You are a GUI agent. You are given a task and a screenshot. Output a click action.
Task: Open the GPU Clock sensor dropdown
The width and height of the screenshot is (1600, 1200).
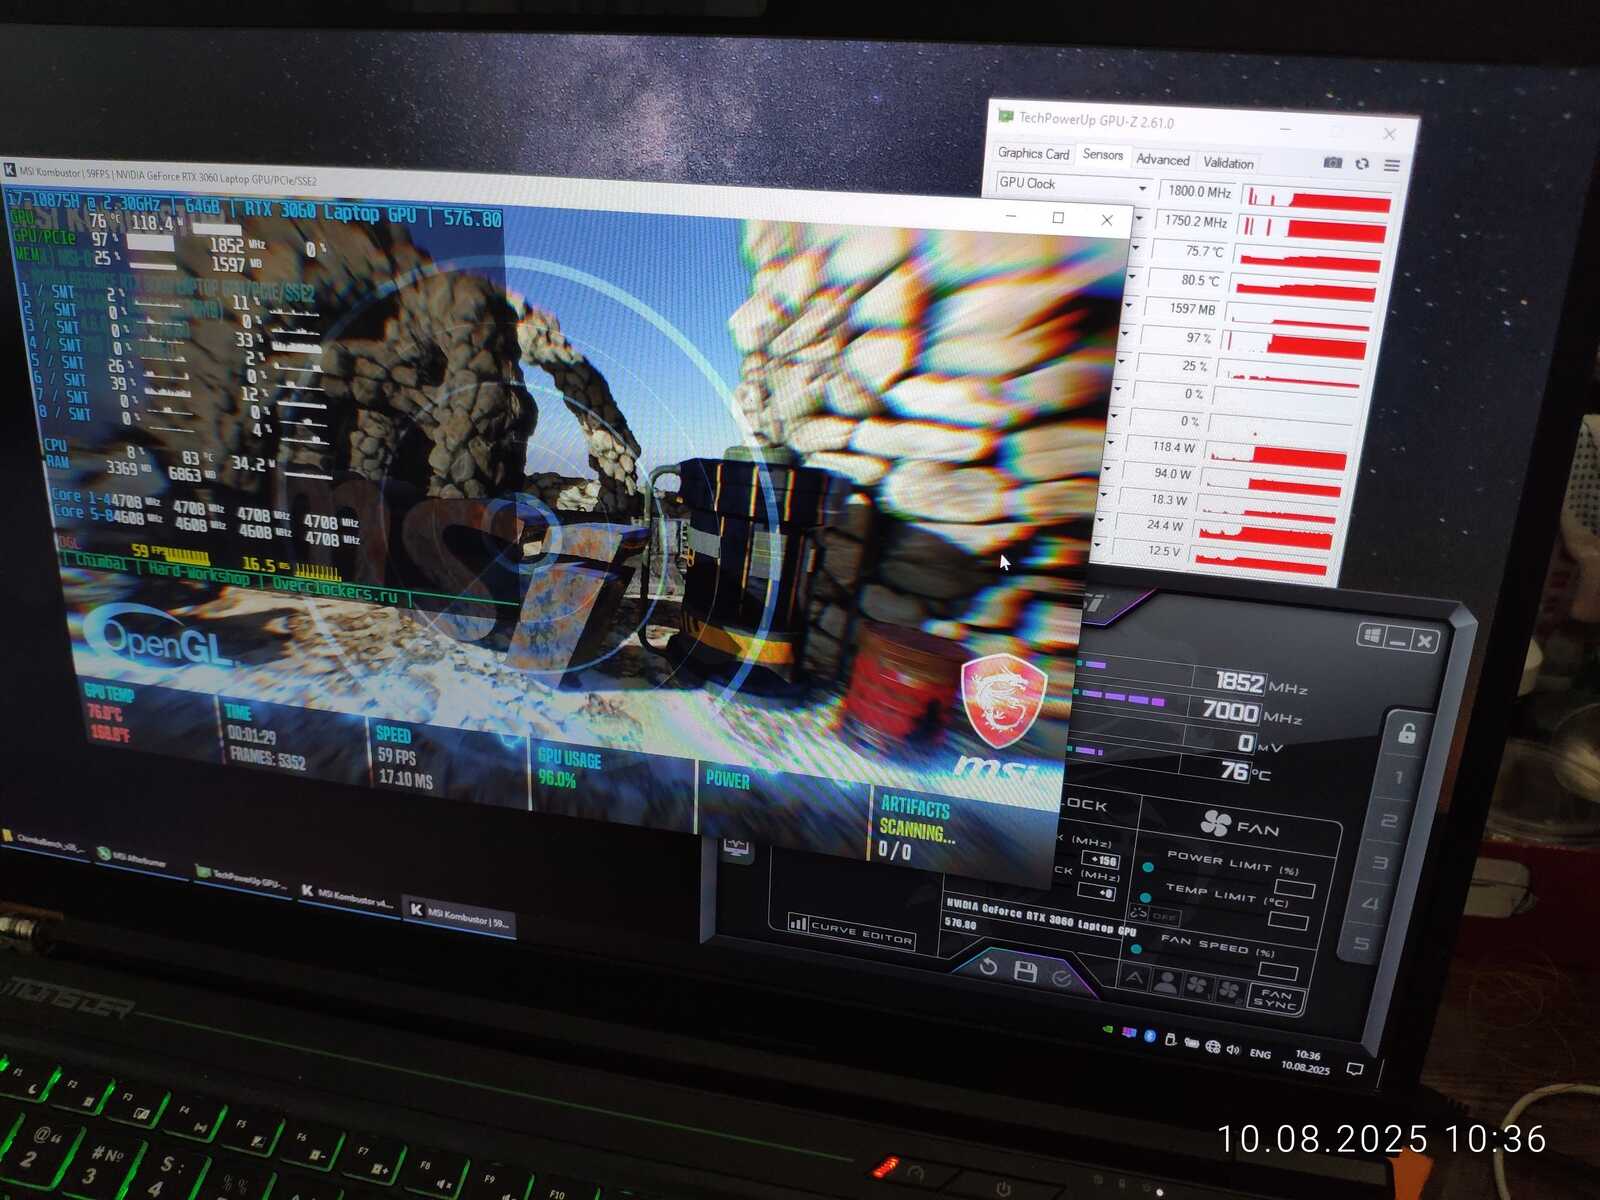click(1142, 189)
